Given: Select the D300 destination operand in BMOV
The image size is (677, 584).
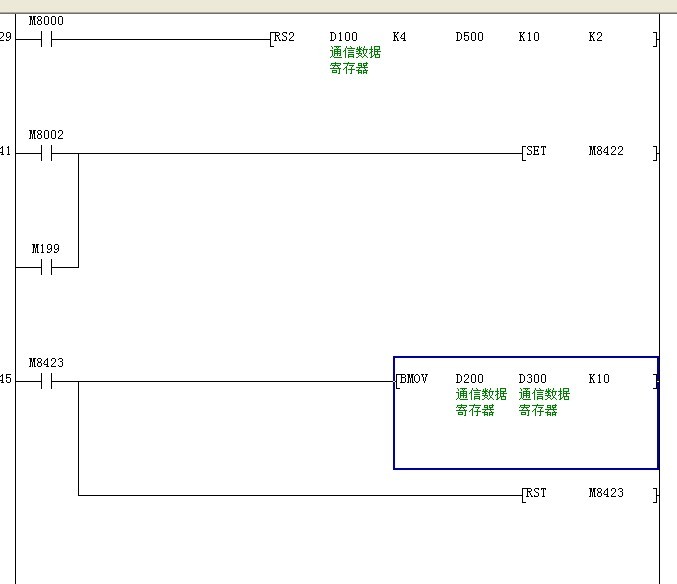Looking at the screenshot, I should [x=532, y=379].
